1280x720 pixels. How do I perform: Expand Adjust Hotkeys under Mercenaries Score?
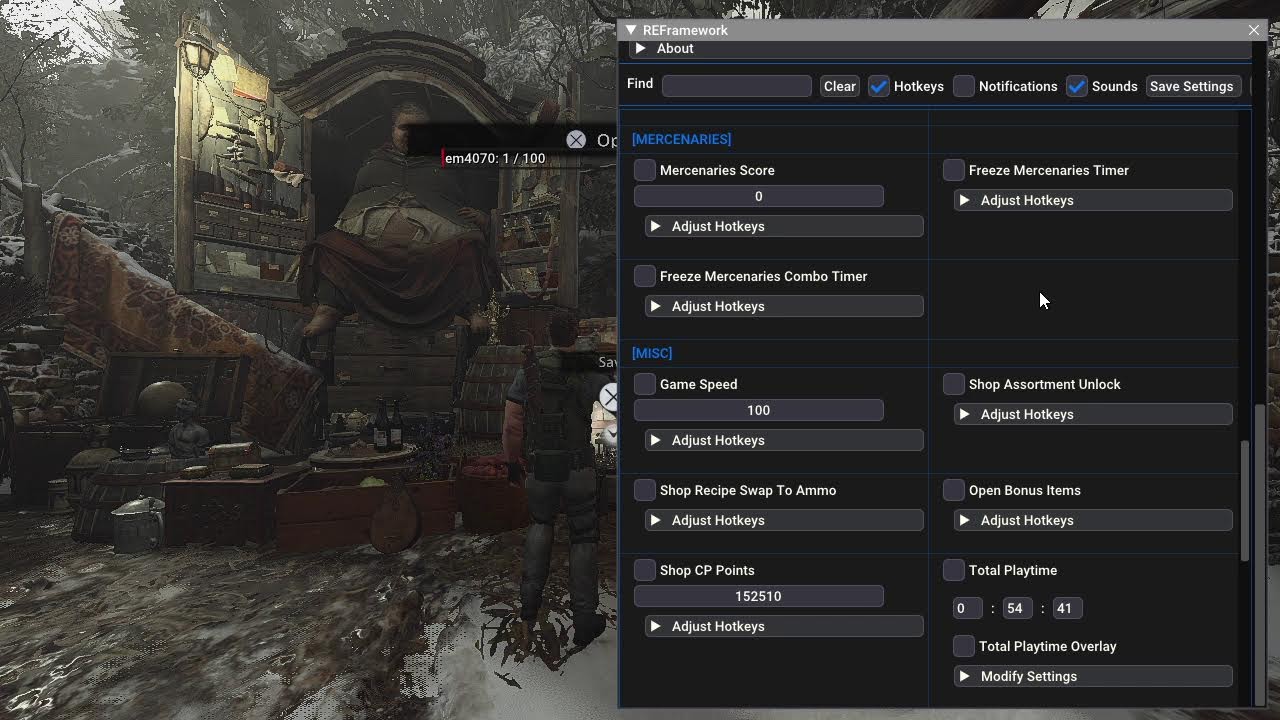click(x=784, y=226)
